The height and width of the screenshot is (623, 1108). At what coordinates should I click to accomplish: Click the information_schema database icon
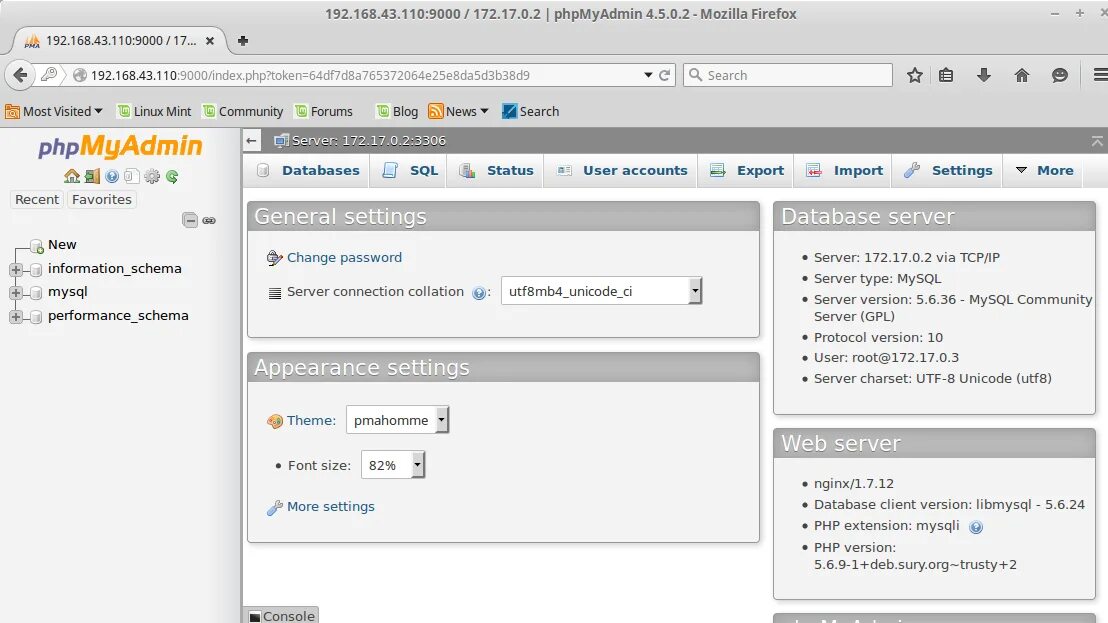[36, 270]
